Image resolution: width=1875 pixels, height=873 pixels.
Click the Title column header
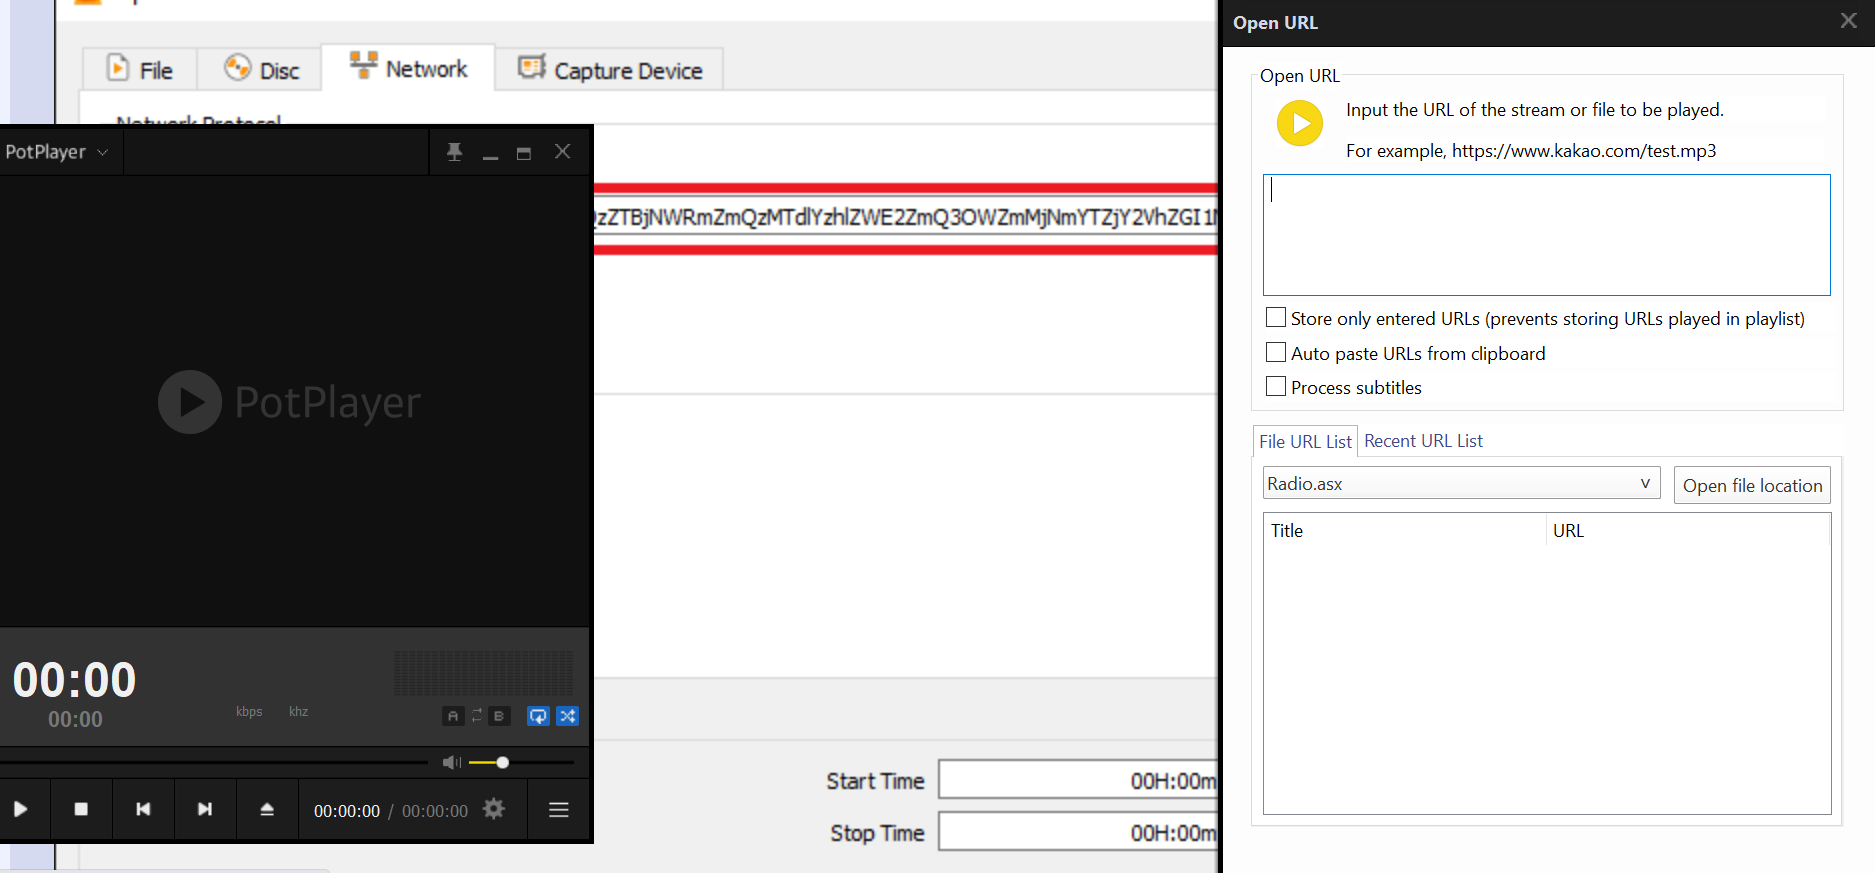coord(1406,531)
